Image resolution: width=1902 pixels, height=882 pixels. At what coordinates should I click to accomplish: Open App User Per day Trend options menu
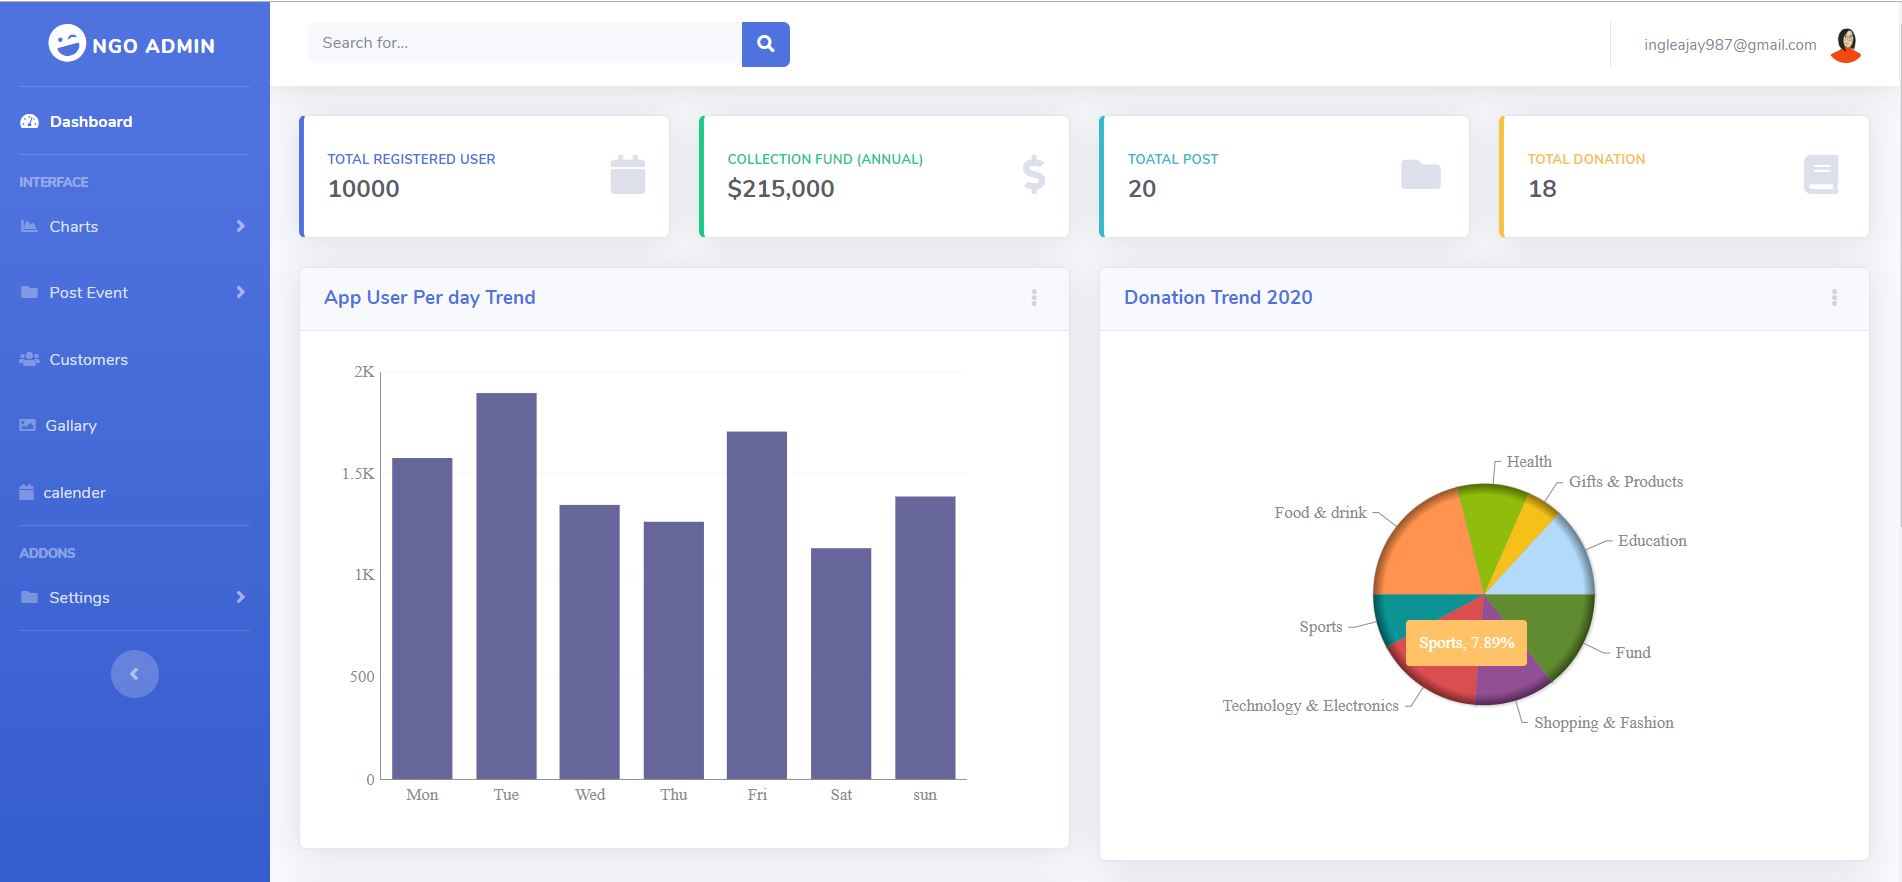pos(1034,298)
